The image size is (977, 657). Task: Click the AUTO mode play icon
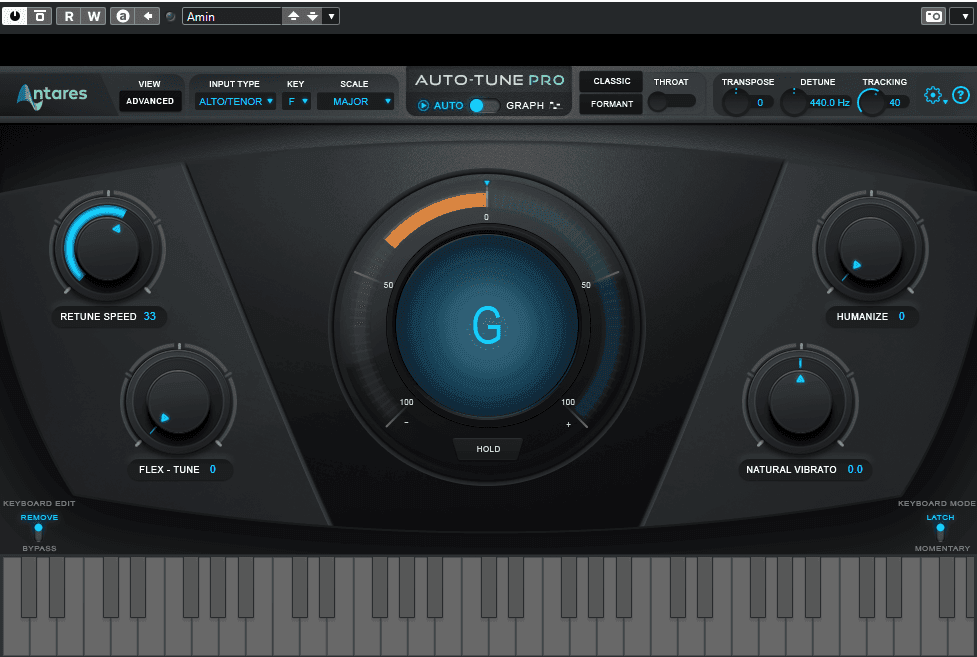click(423, 105)
